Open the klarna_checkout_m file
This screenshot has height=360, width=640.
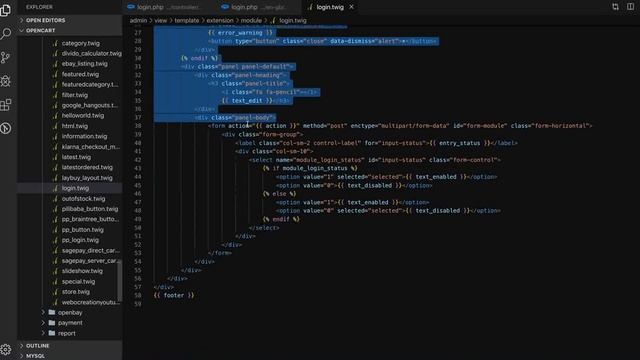[x=91, y=147]
